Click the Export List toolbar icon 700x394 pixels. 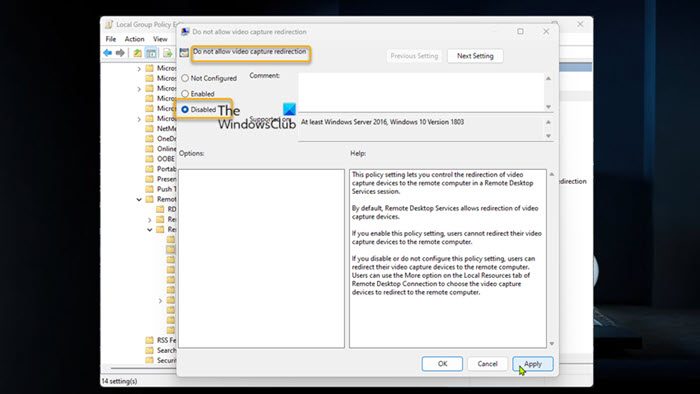coord(167,54)
